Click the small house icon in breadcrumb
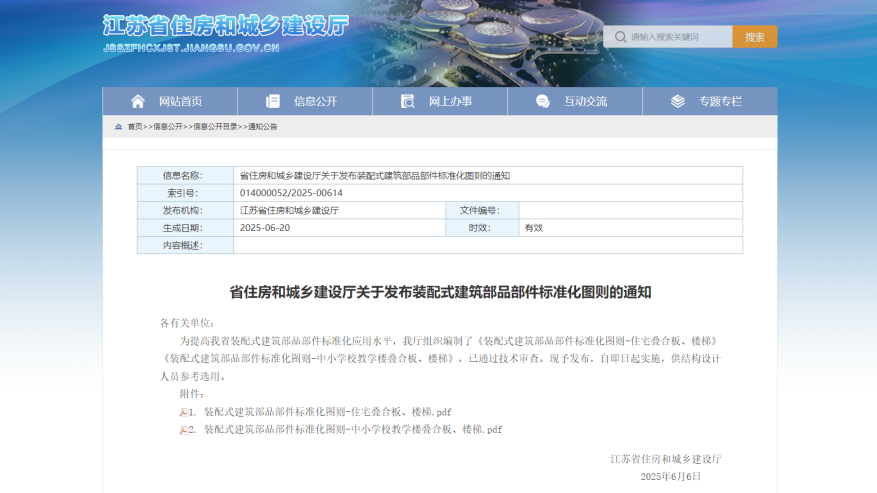This screenshot has width=877, height=493. [119, 127]
